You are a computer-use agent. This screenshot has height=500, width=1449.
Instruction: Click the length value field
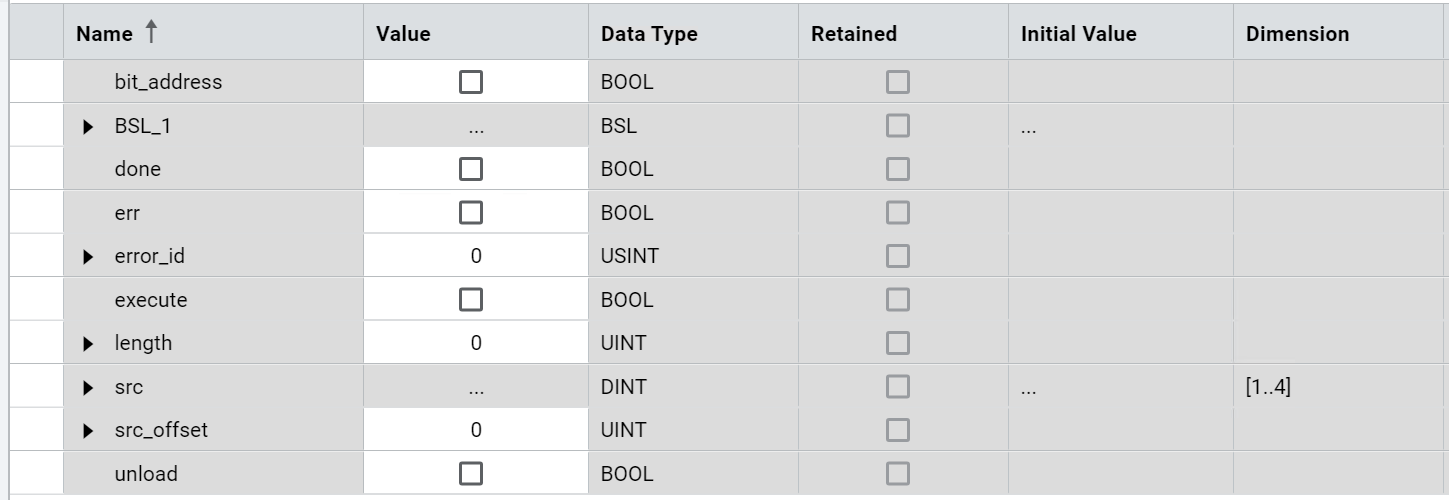475,344
